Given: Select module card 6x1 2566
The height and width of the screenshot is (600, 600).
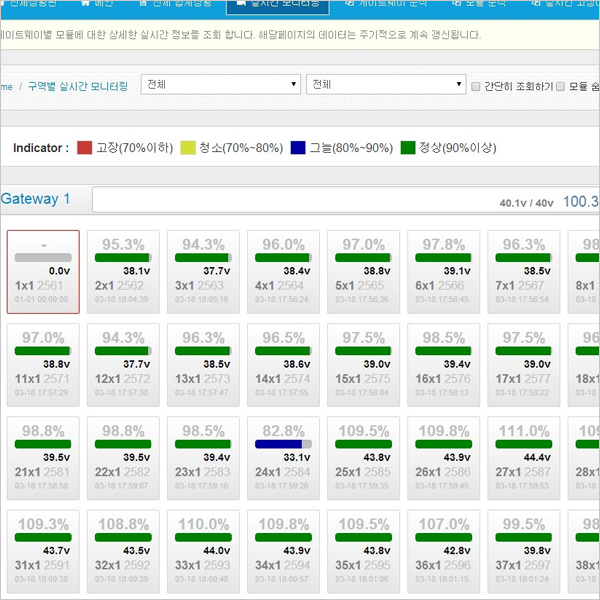Looking at the screenshot, I should 443,272.
